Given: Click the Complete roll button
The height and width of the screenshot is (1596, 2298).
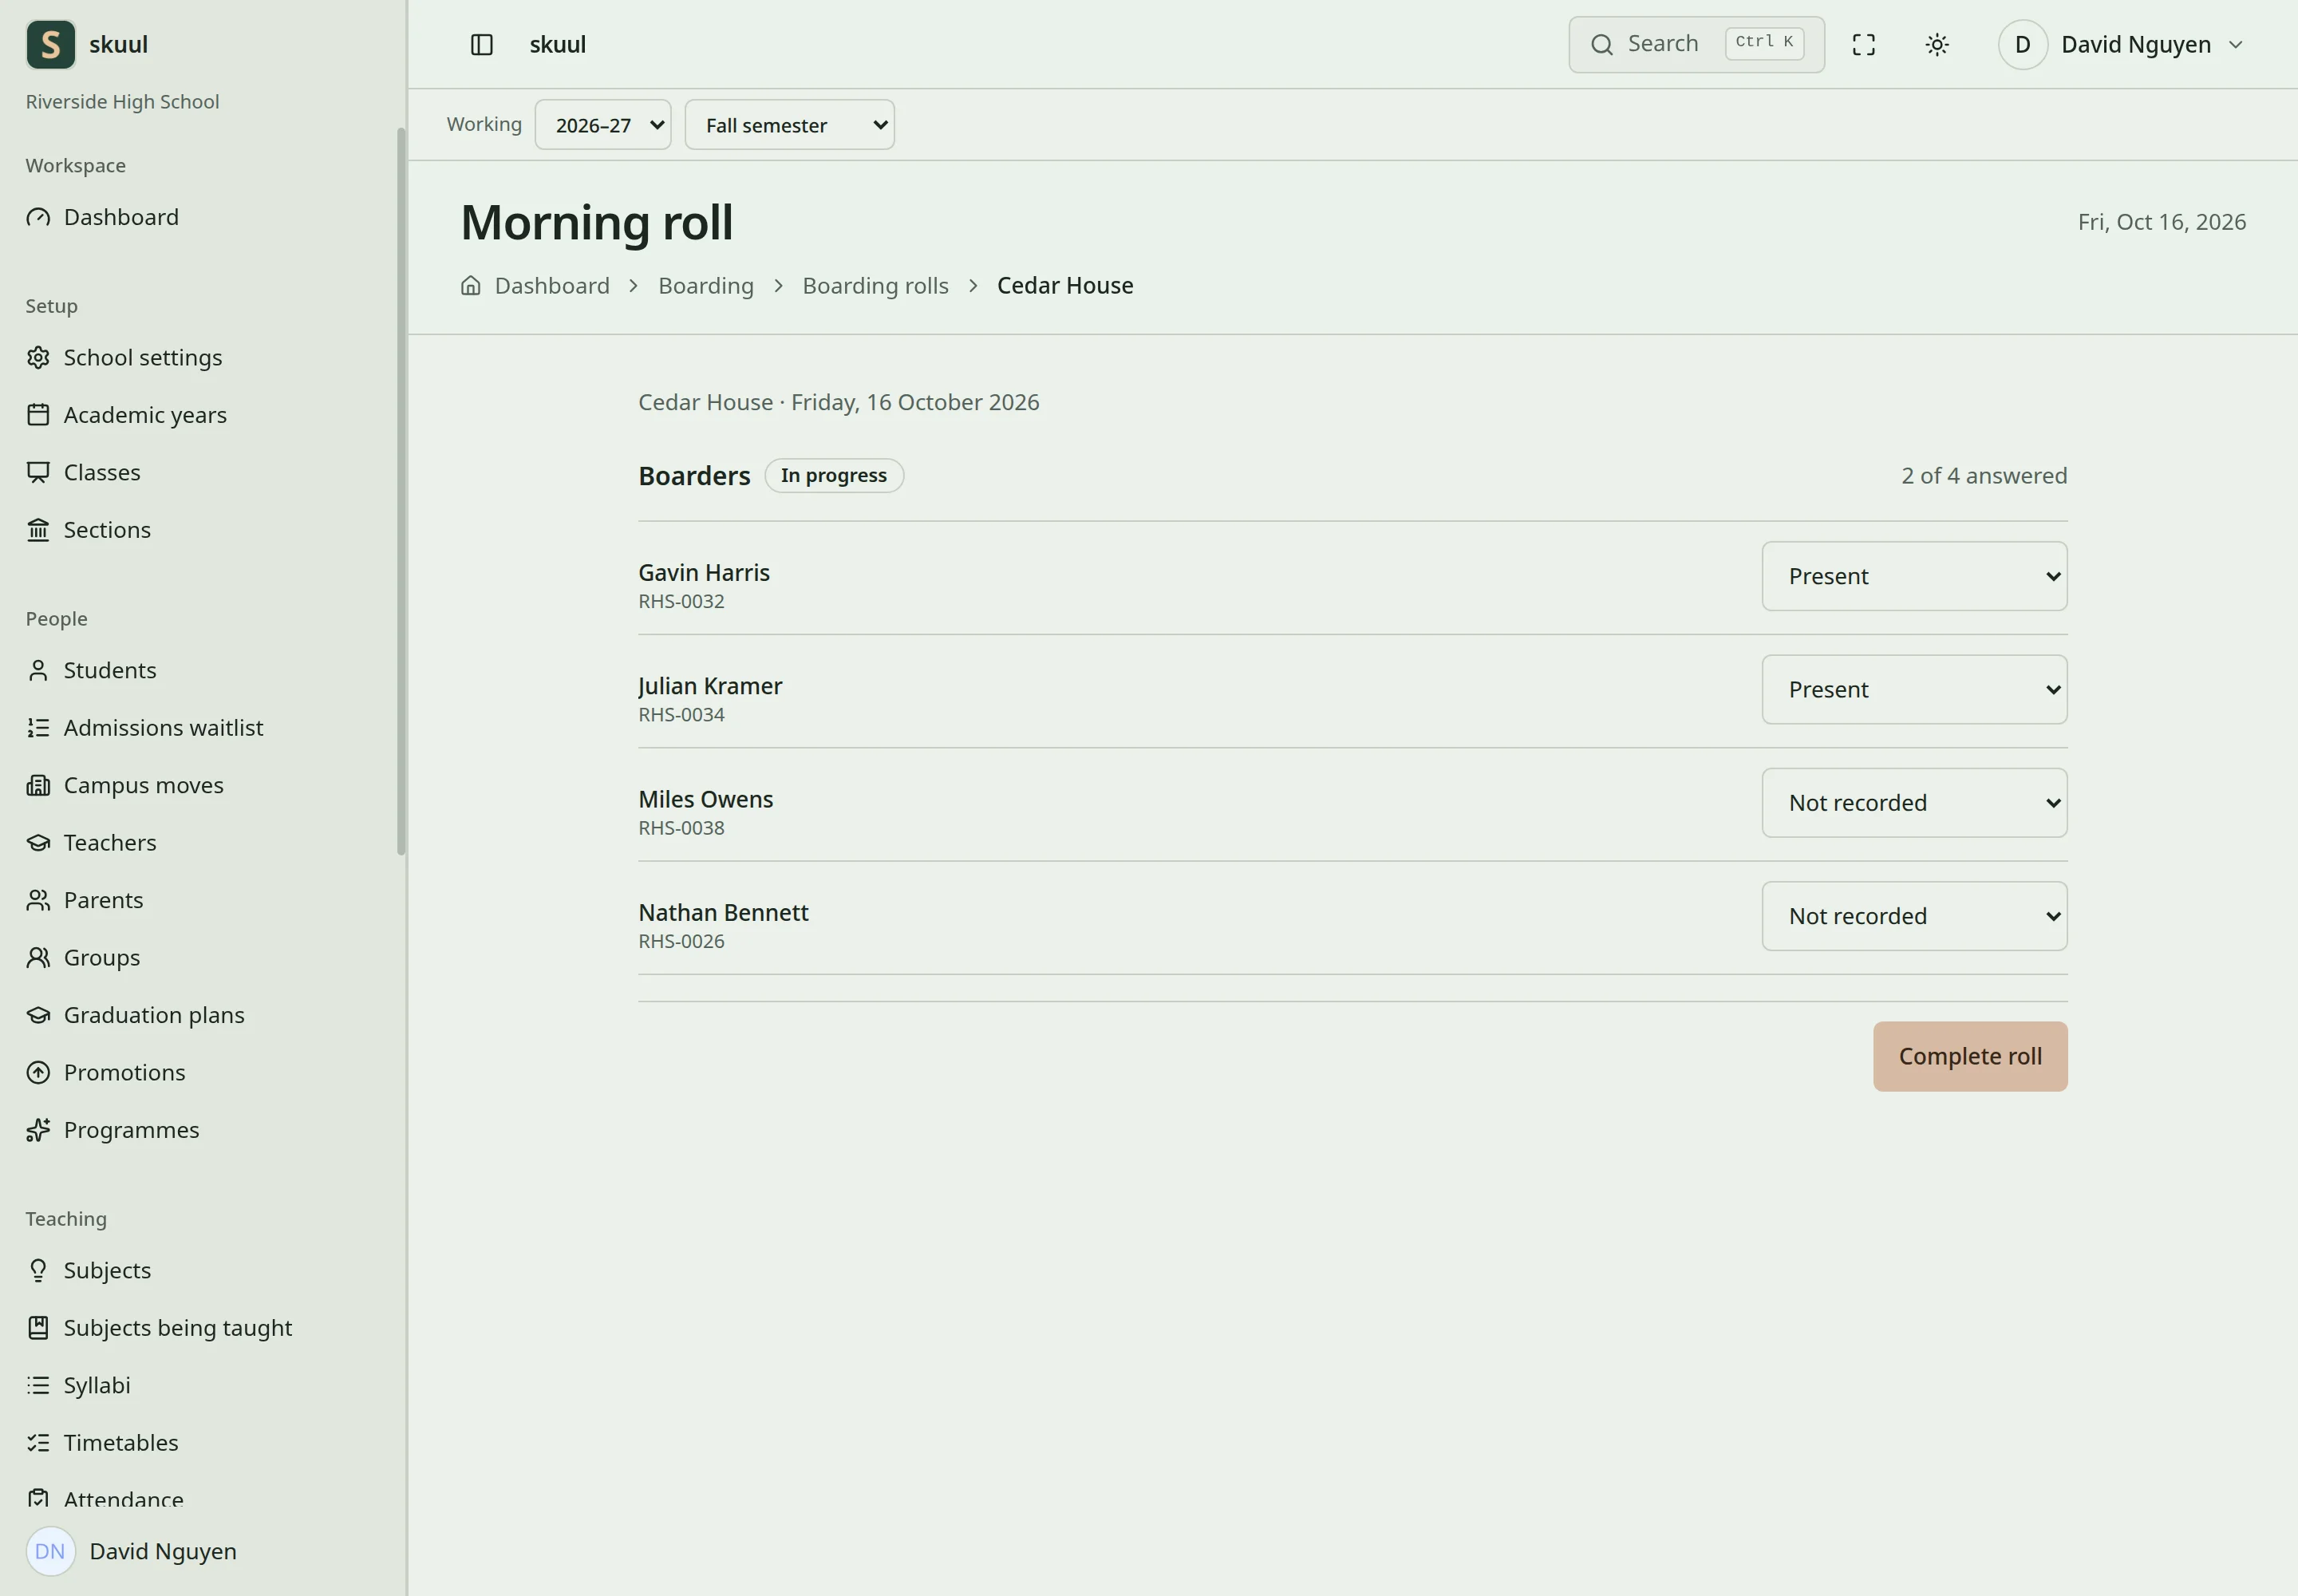Looking at the screenshot, I should click(1970, 1056).
